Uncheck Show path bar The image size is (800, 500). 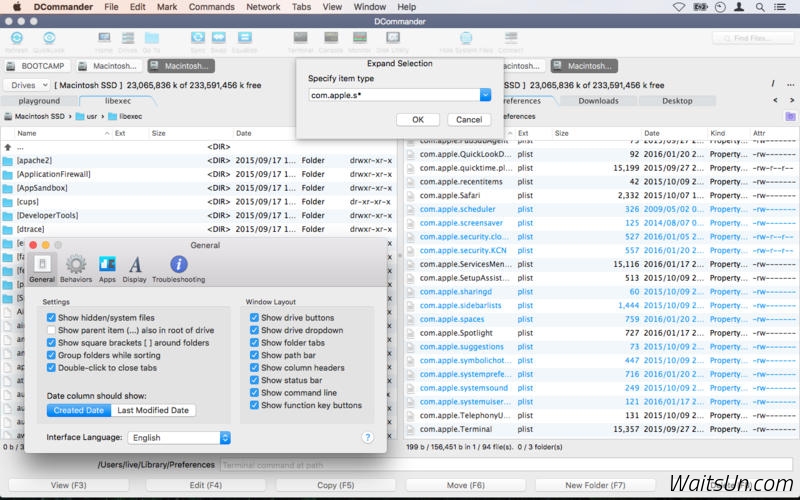coord(254,355)
